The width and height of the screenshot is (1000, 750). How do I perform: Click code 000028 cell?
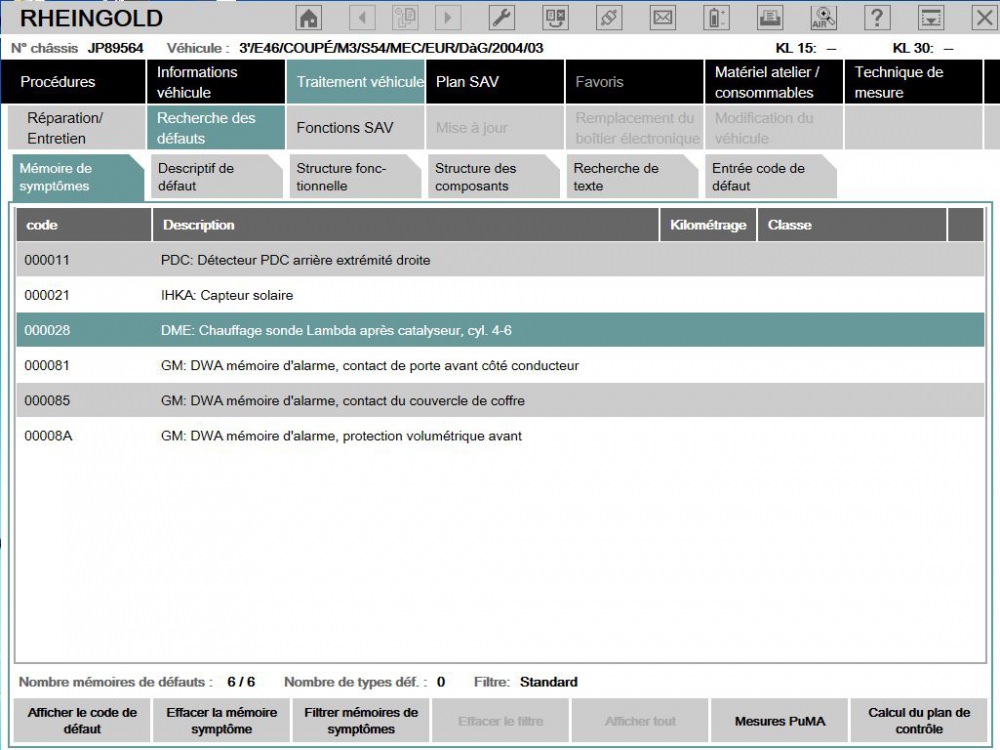pos(47,330)
